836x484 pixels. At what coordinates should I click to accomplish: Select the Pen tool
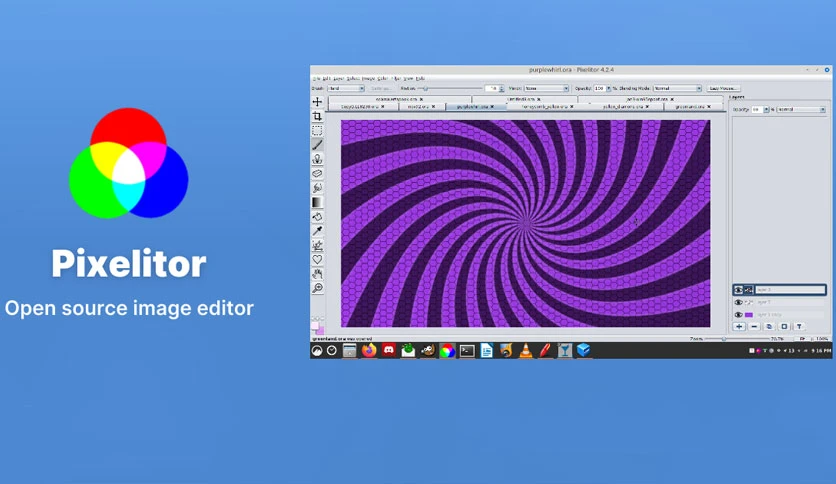click(317, 245)
